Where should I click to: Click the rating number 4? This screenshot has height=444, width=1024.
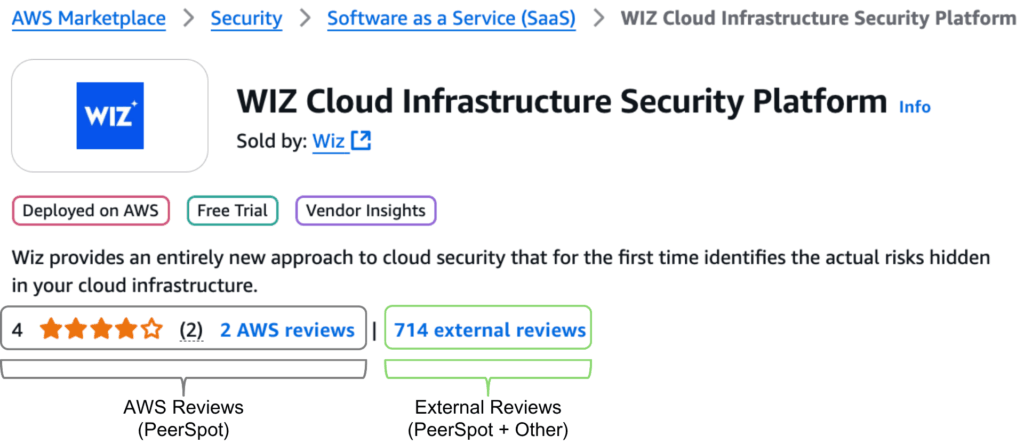pos(18,329)
